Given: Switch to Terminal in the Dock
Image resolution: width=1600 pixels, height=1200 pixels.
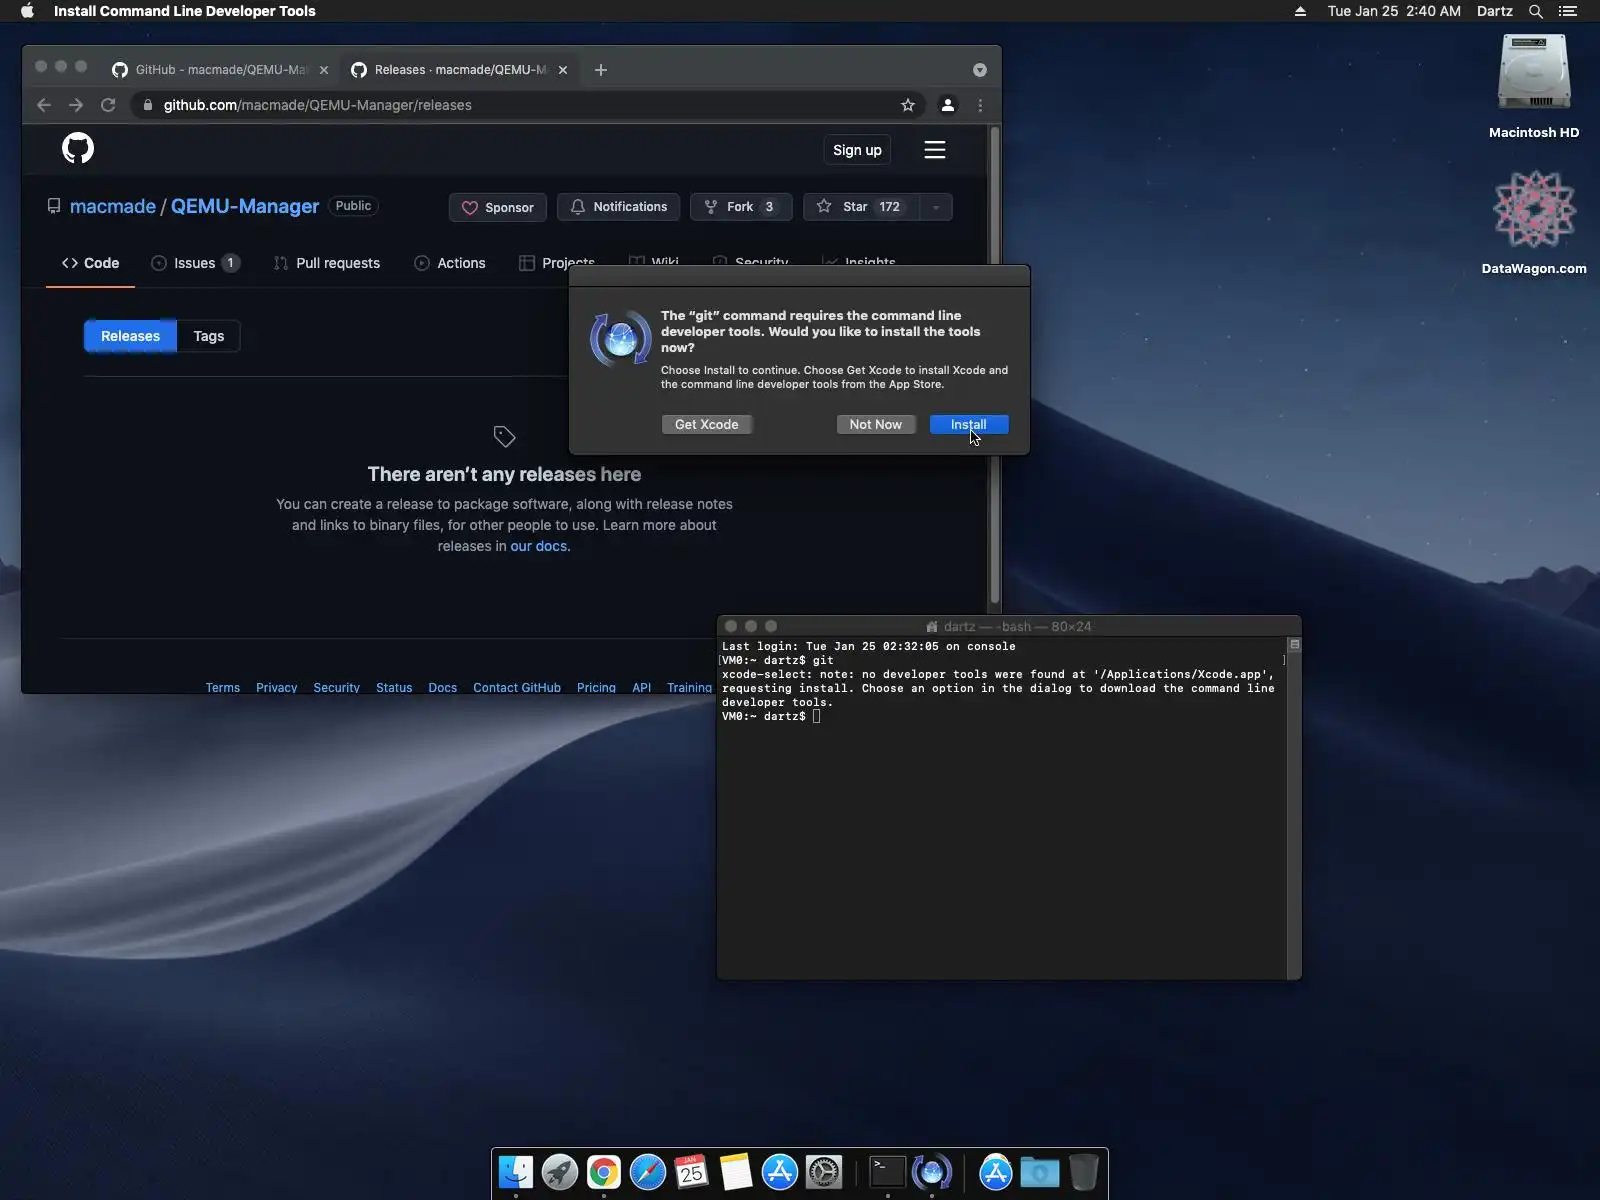Looking at the screenshot, I should coord(888,1172).
